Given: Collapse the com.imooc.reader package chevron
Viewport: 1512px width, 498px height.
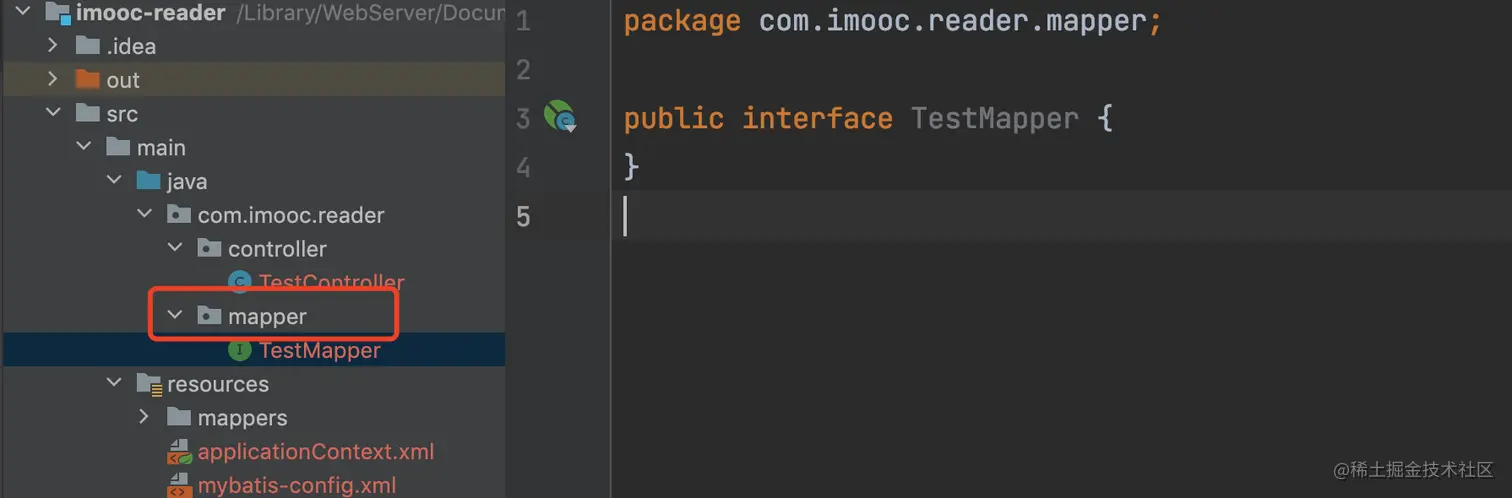Looking at the screenshot, I should [145, 215].
